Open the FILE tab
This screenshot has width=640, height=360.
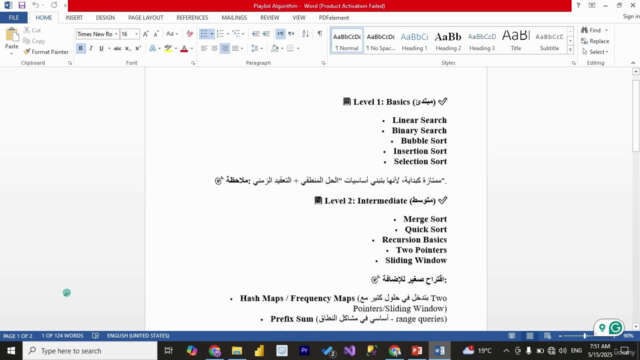[13, 18]
